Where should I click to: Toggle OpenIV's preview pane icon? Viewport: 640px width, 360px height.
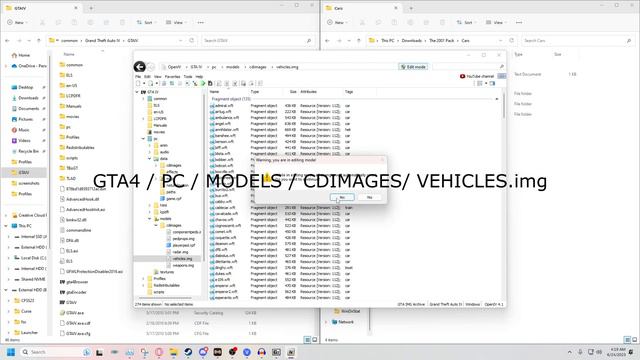(x=492, y=83)
